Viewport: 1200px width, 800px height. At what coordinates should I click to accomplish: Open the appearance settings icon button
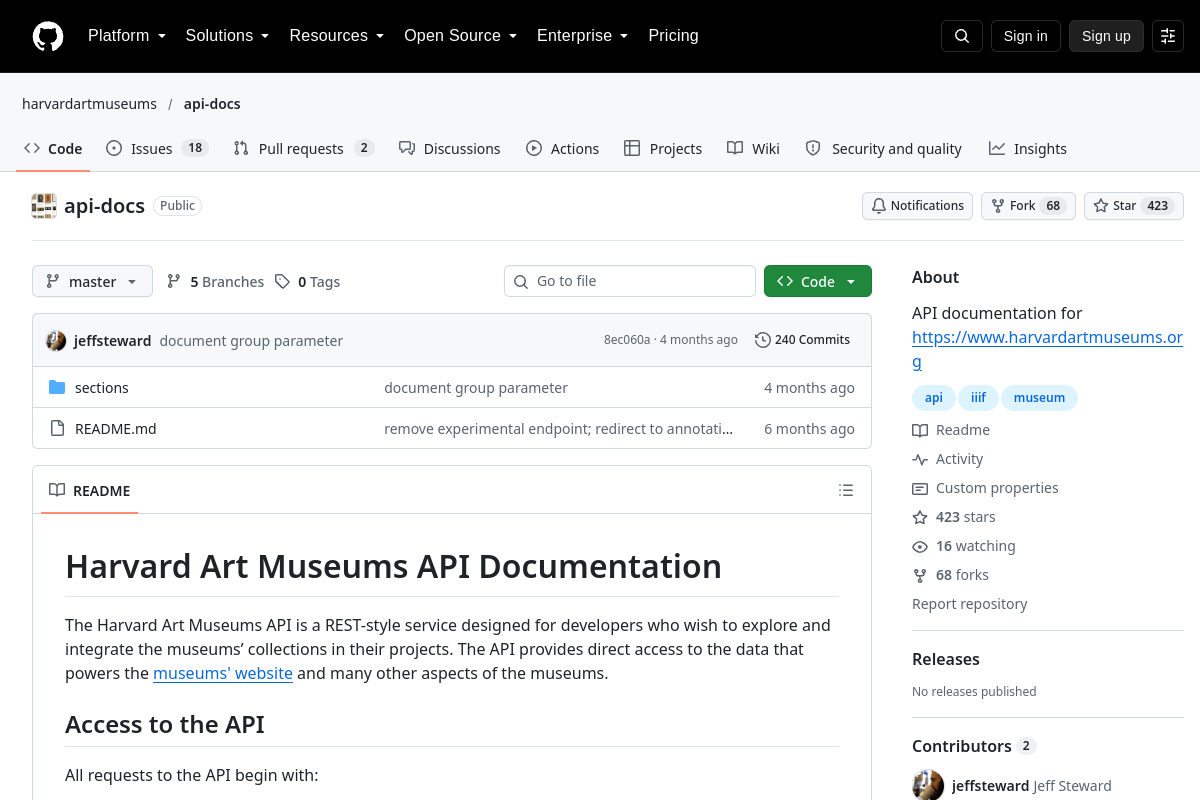1168,36
